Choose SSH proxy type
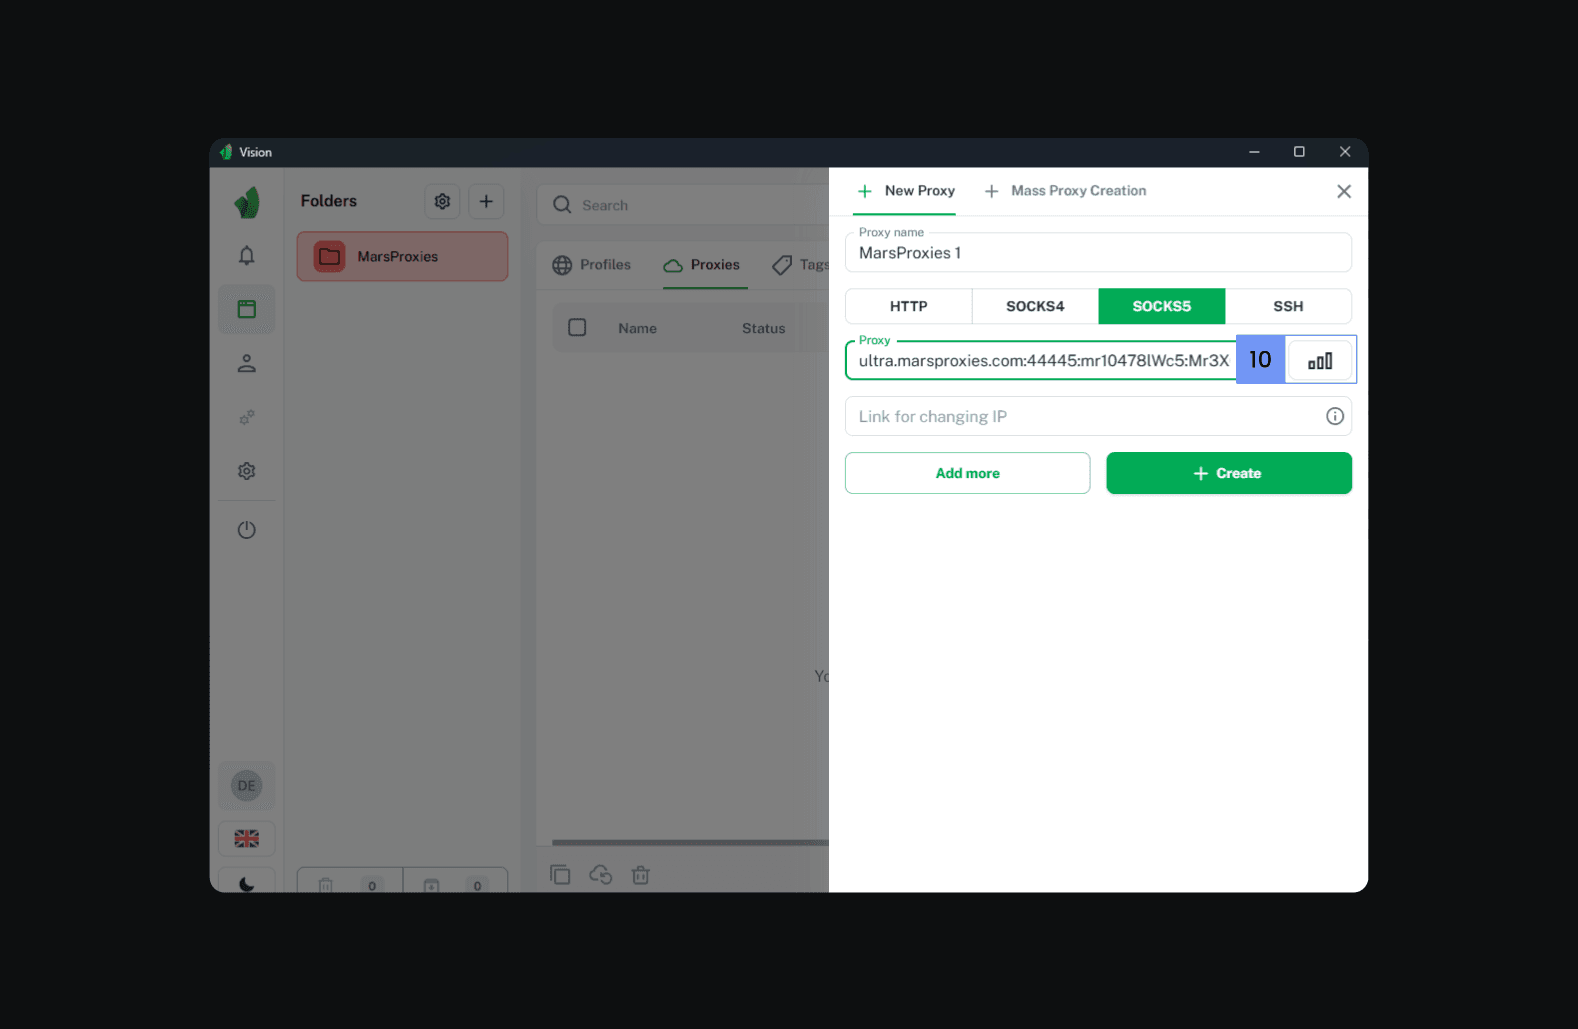The width and height of the screenshot is (1578, 1029). [1288, 306]
